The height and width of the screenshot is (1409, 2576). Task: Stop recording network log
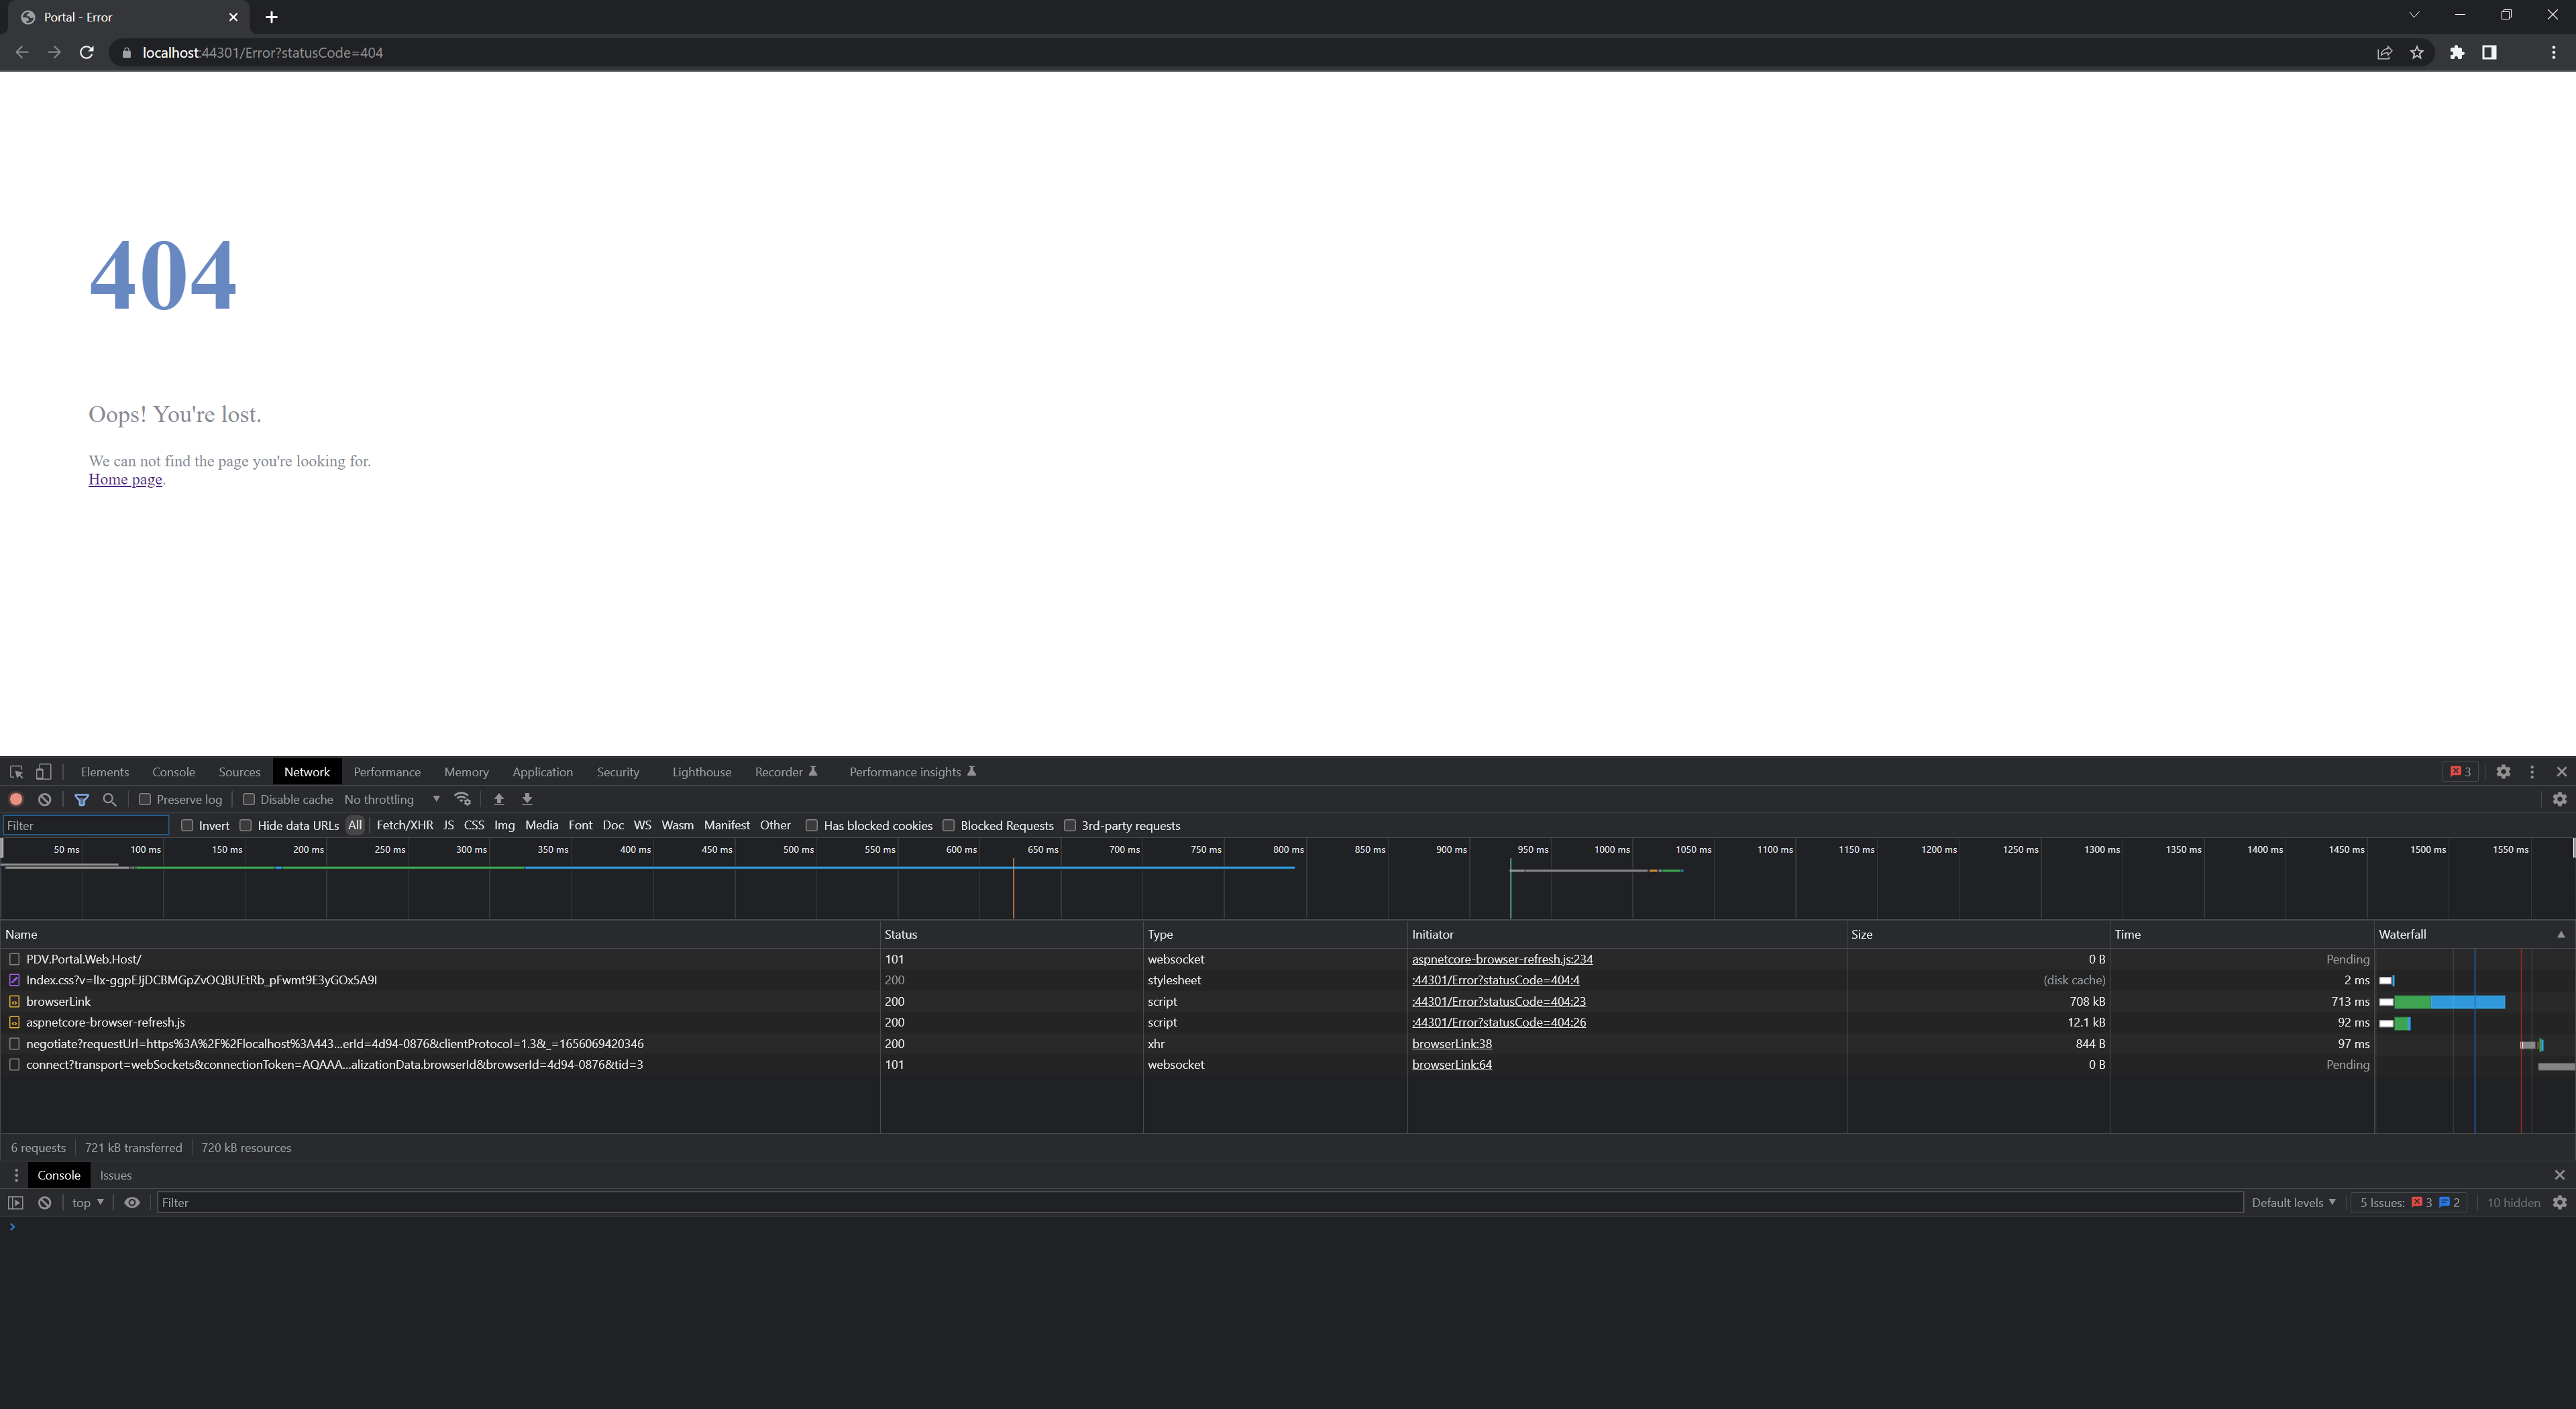coord(16,799)
